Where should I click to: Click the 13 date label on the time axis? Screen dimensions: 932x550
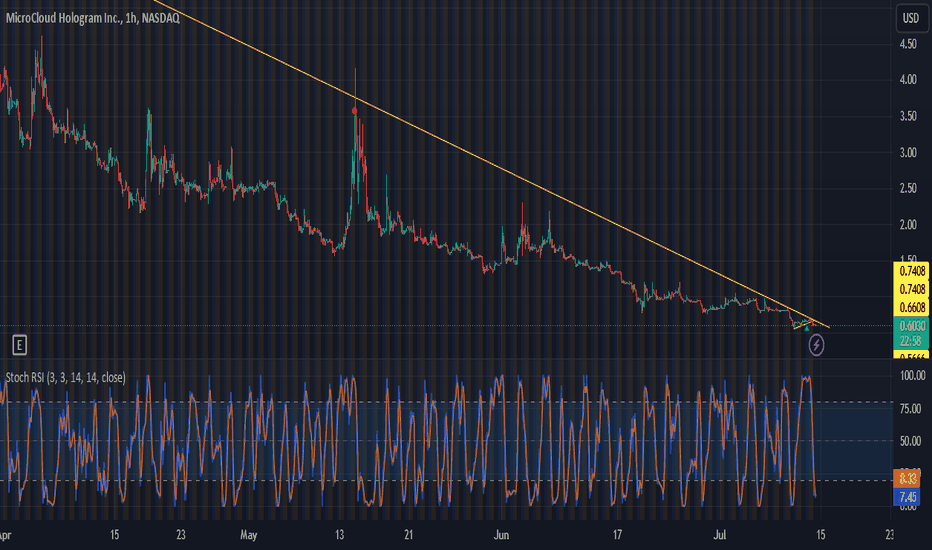(339, 535)
